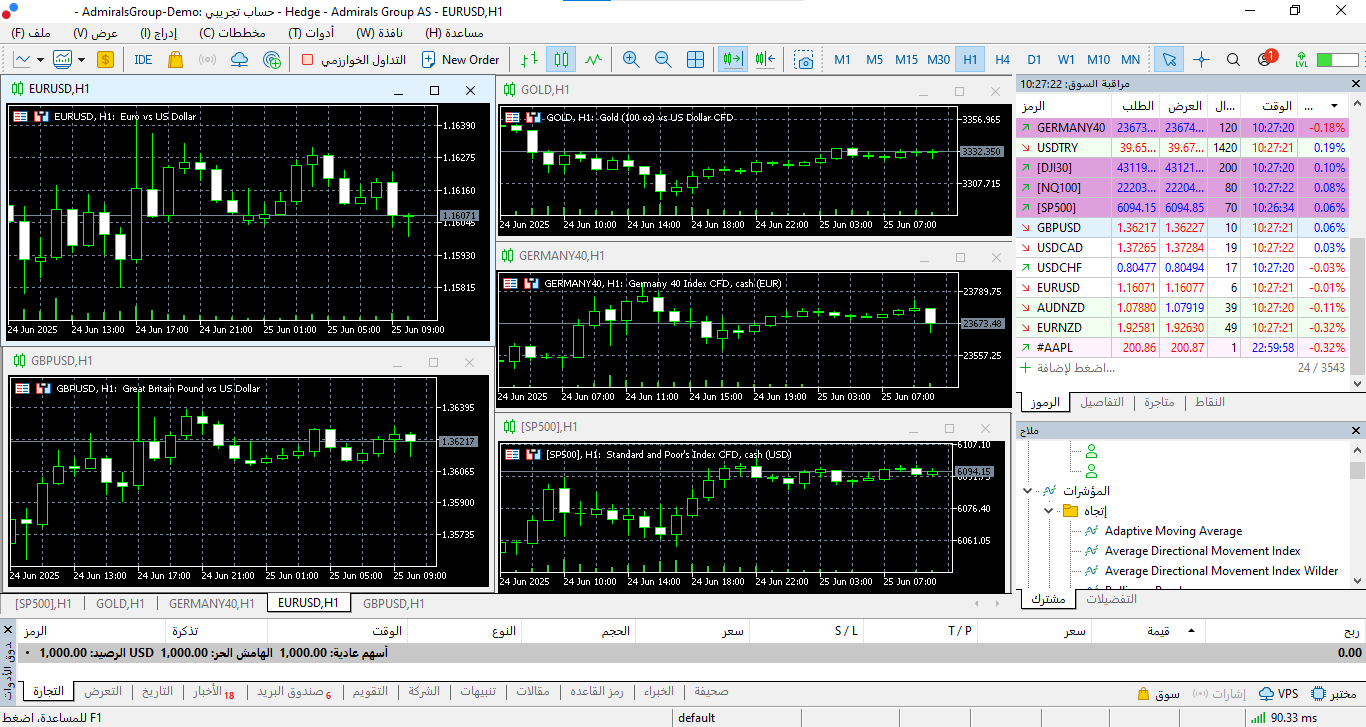Collapse the المؤشرات indicators tree node
1366x727 pixels.
coord(1027,491)
